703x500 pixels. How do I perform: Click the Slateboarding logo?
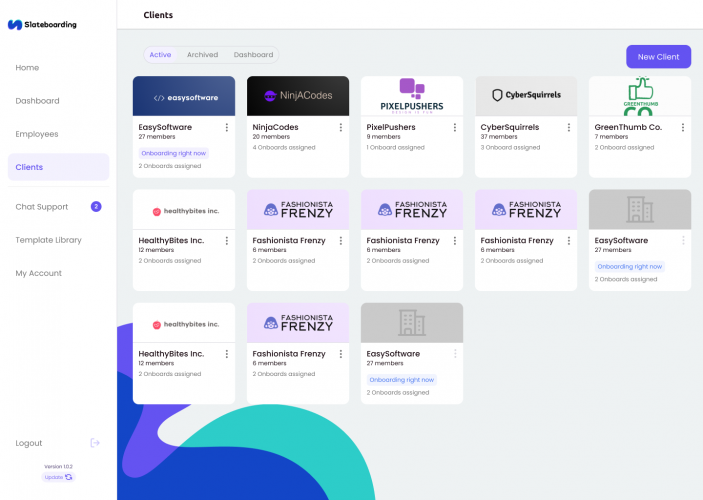tap(42, 25)
